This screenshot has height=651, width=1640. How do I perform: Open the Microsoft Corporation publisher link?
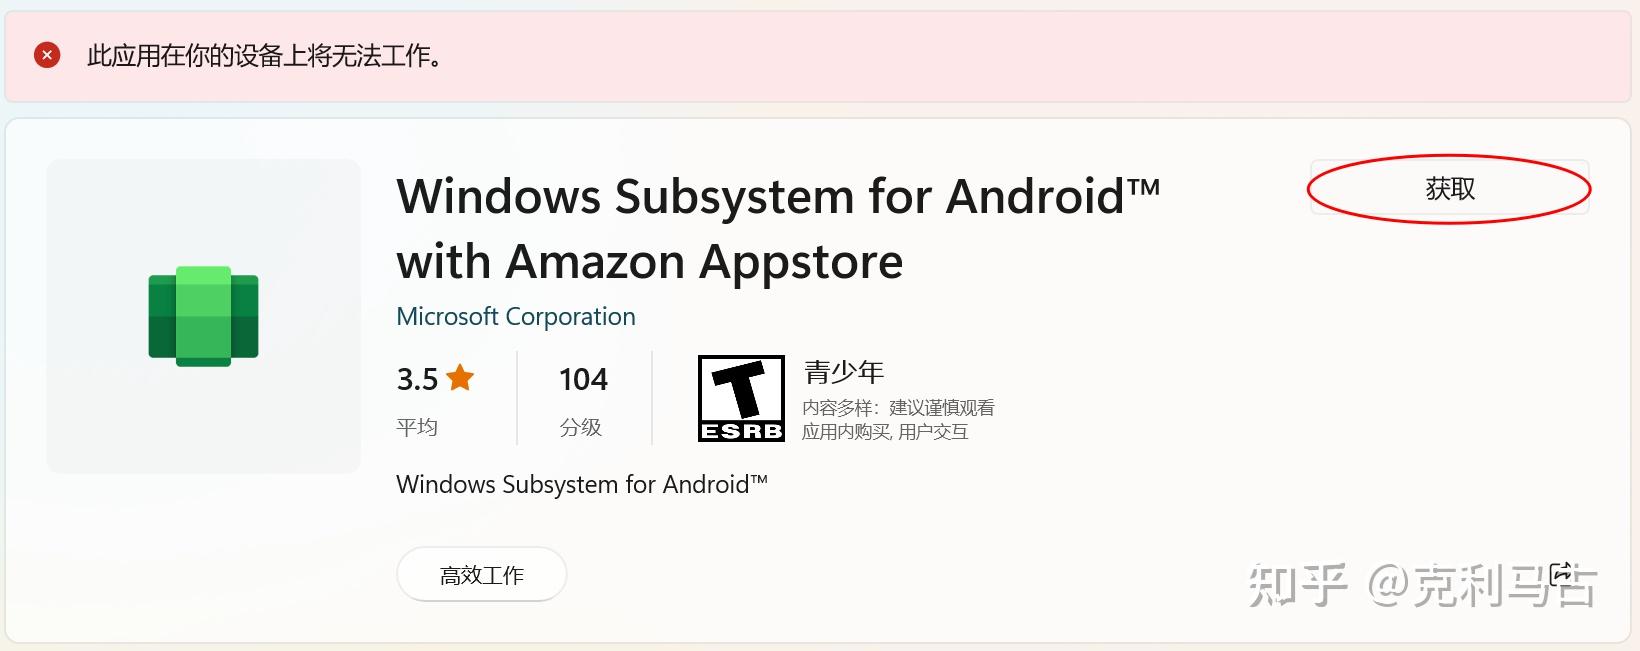point(515,316)
